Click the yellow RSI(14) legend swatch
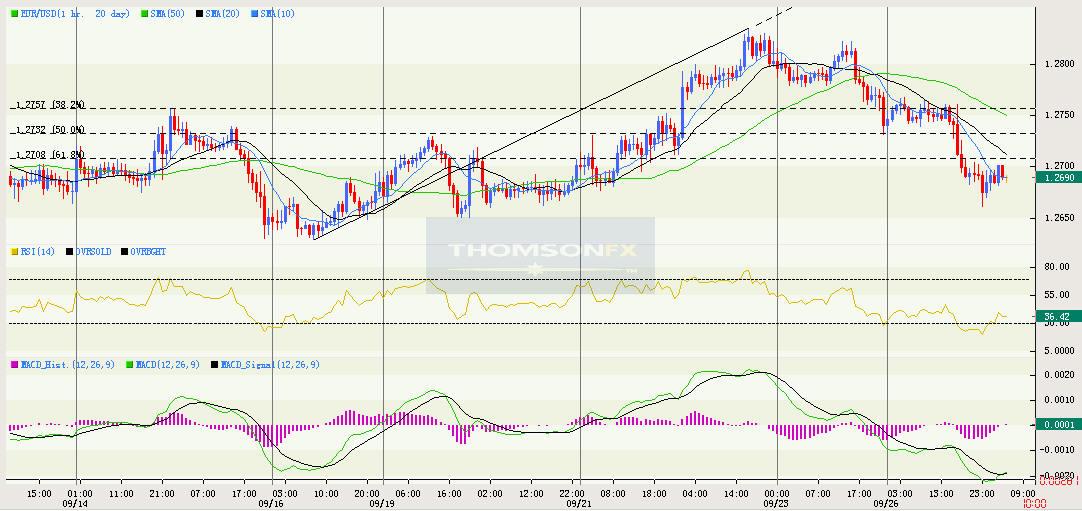The width and height of the screenshot is (1082, 511). (x=13, y=252)
